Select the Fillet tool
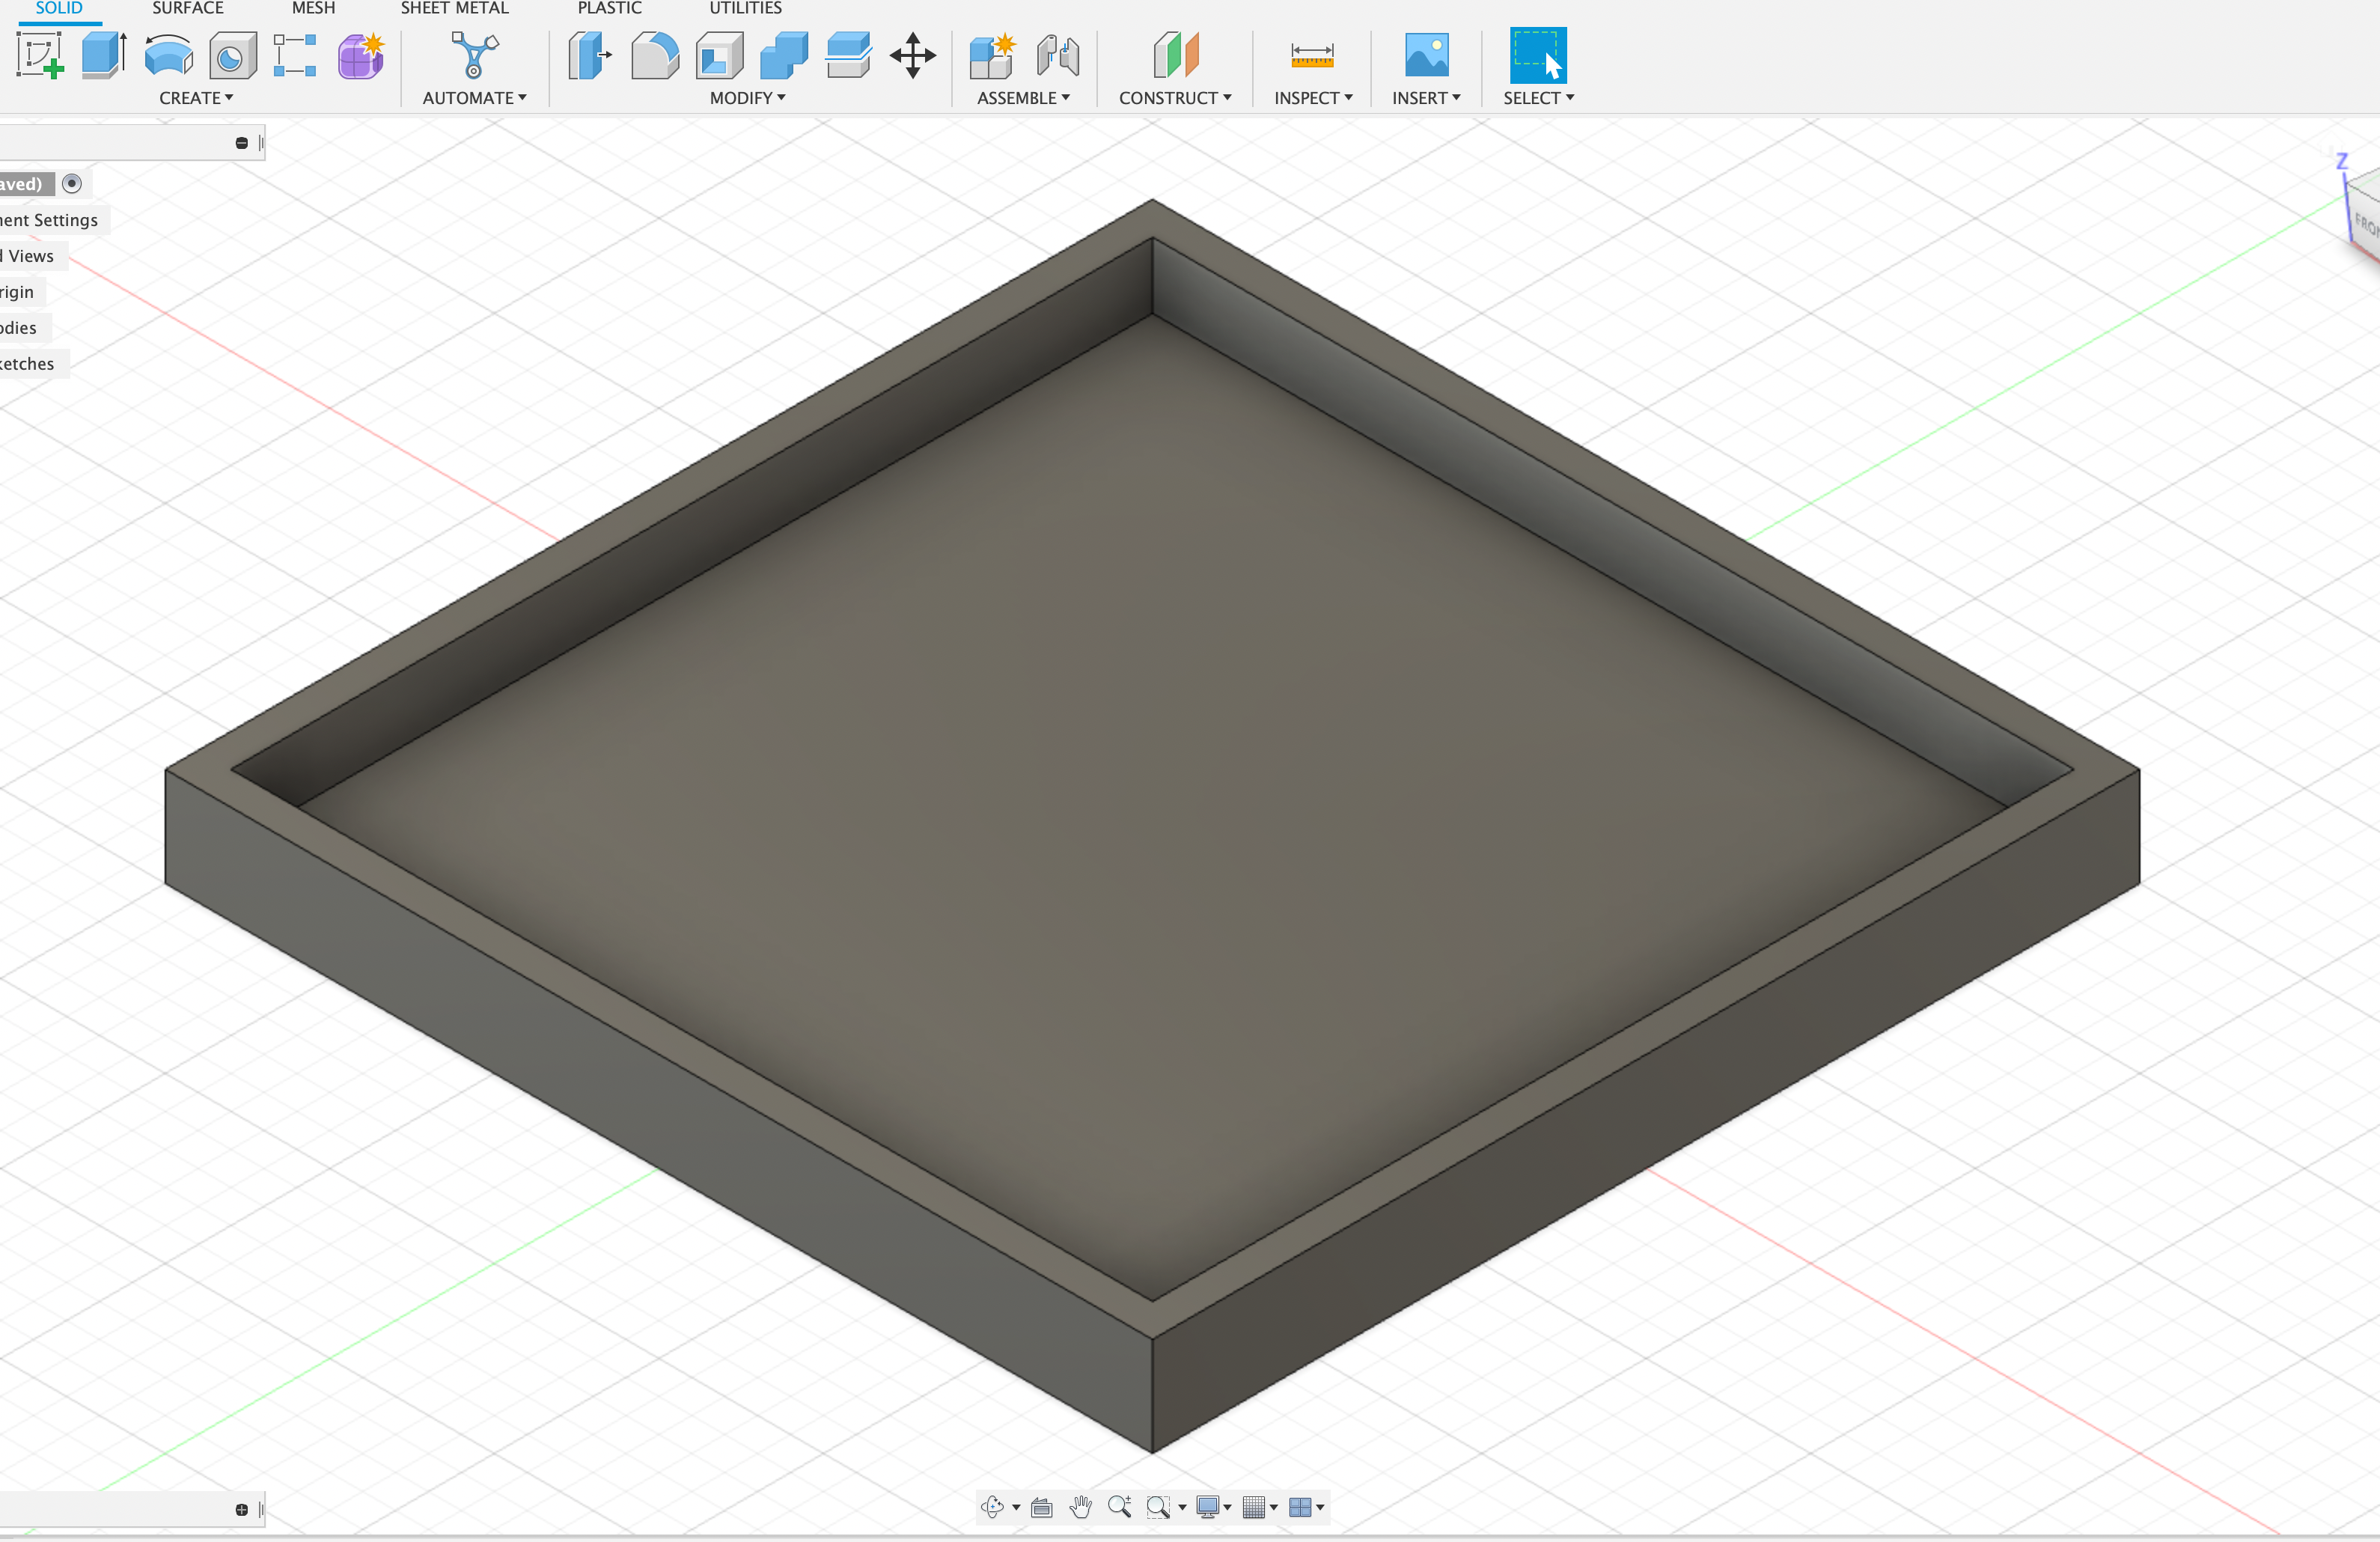Viewport: 2380px width, 1542px height. click(655, 55)
